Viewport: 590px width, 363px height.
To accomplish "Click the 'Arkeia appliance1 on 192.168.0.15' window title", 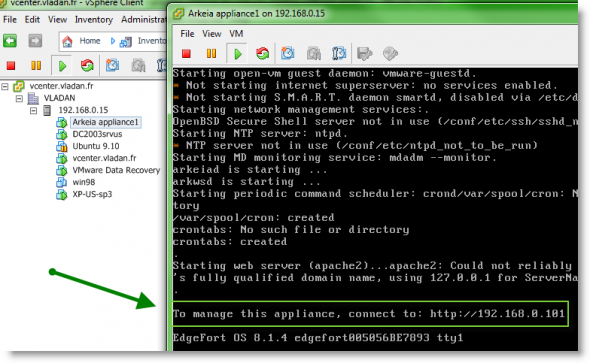I will pyautogui.click(x=256, y=14).
